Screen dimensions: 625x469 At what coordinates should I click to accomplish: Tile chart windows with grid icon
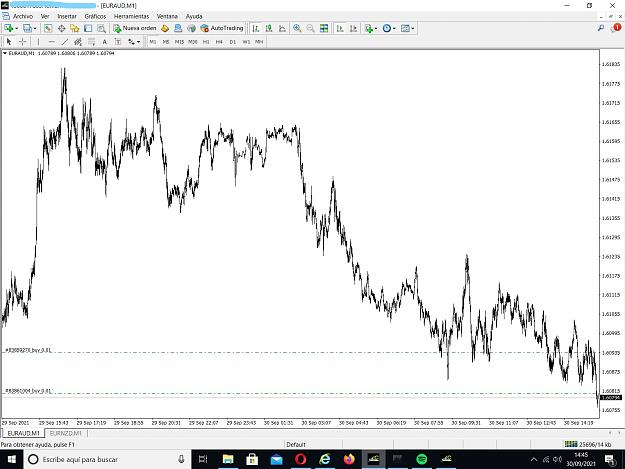(x=324, y=28)
